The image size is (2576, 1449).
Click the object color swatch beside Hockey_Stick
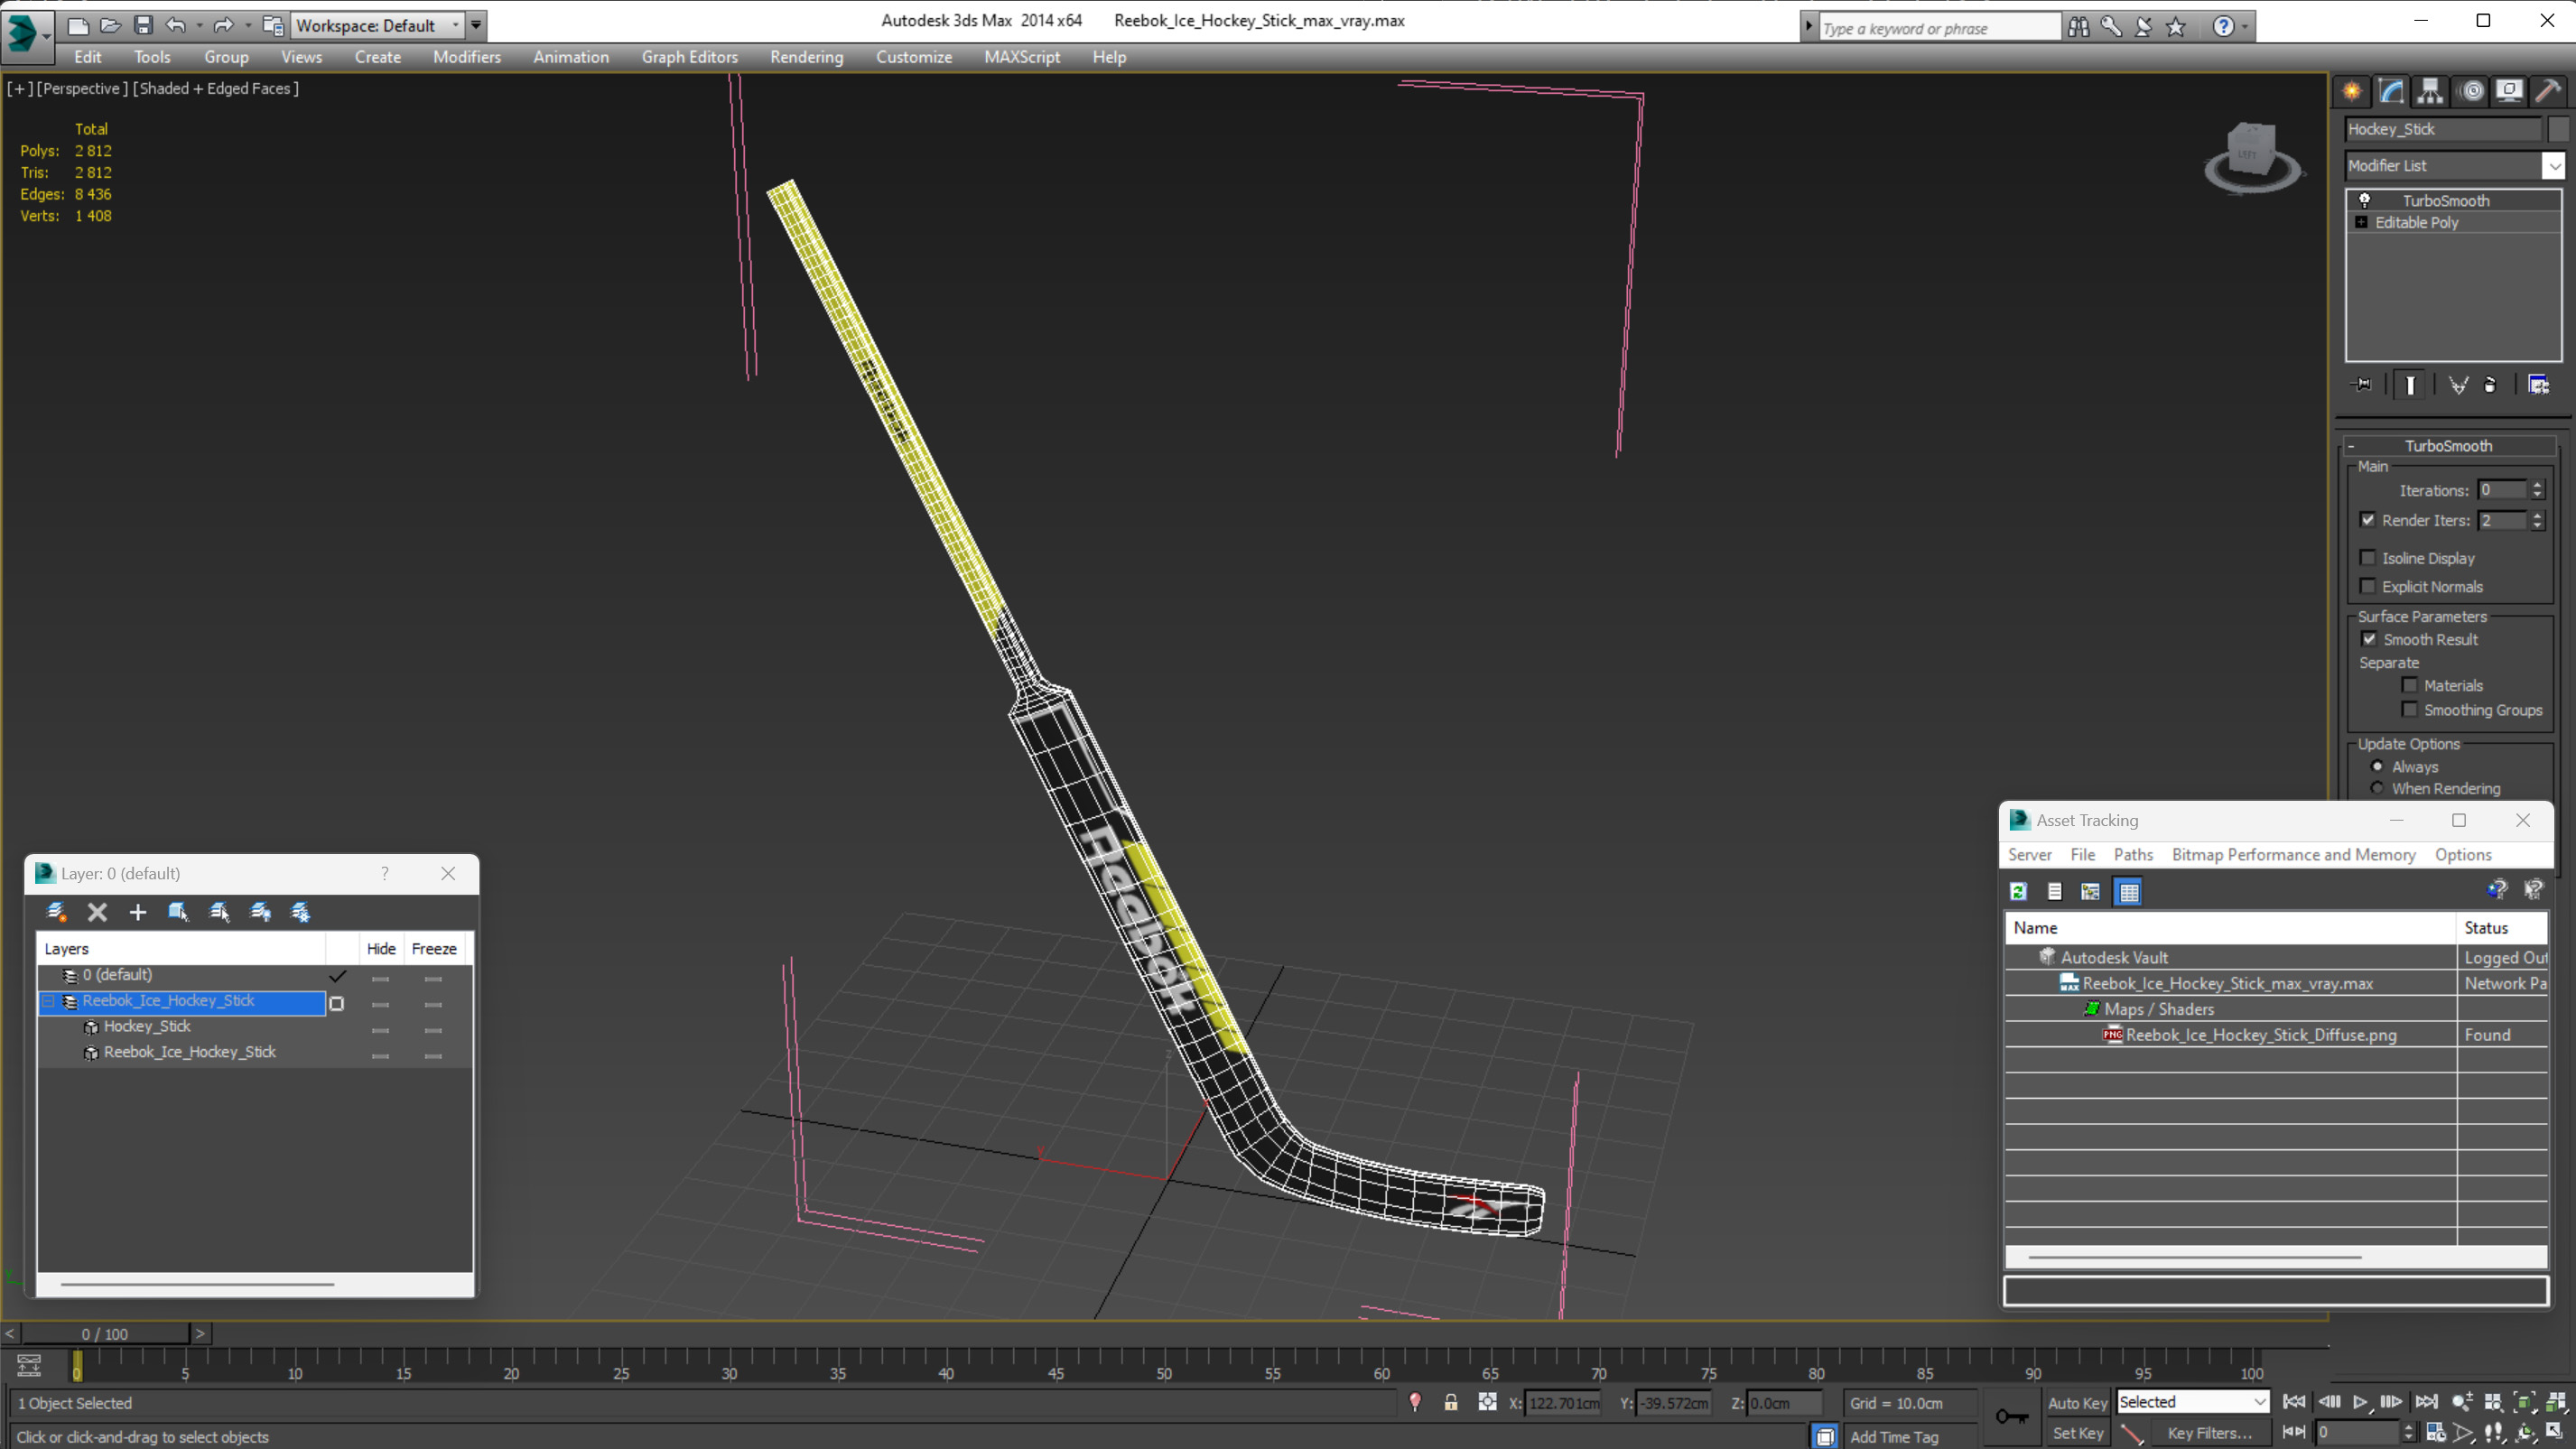pyautogui.click(x=2558, y=129)
